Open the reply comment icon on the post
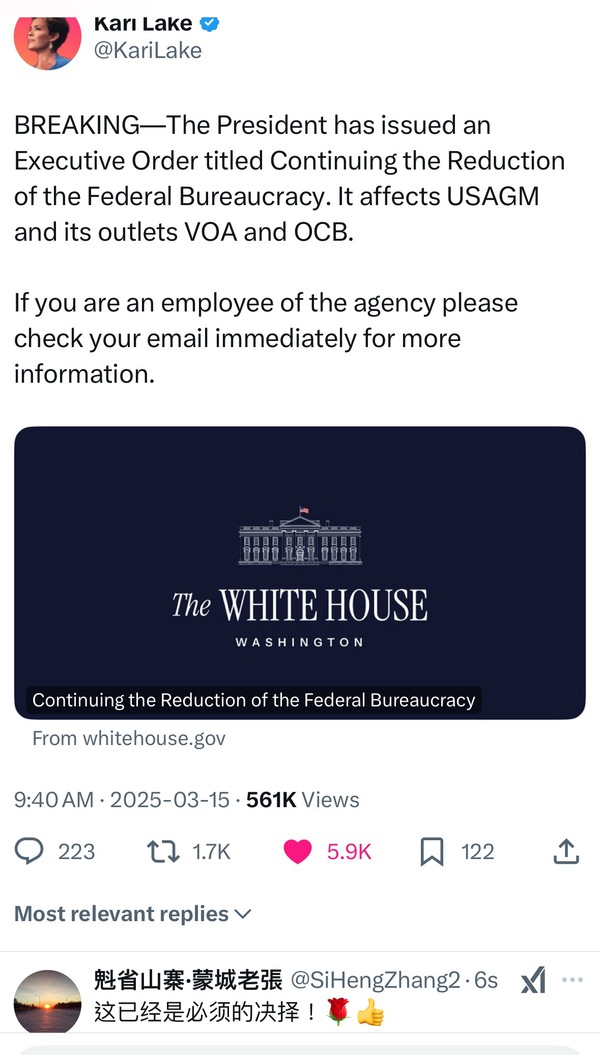The height and width of the screenshot is (1055, 600). pos(31,851)
